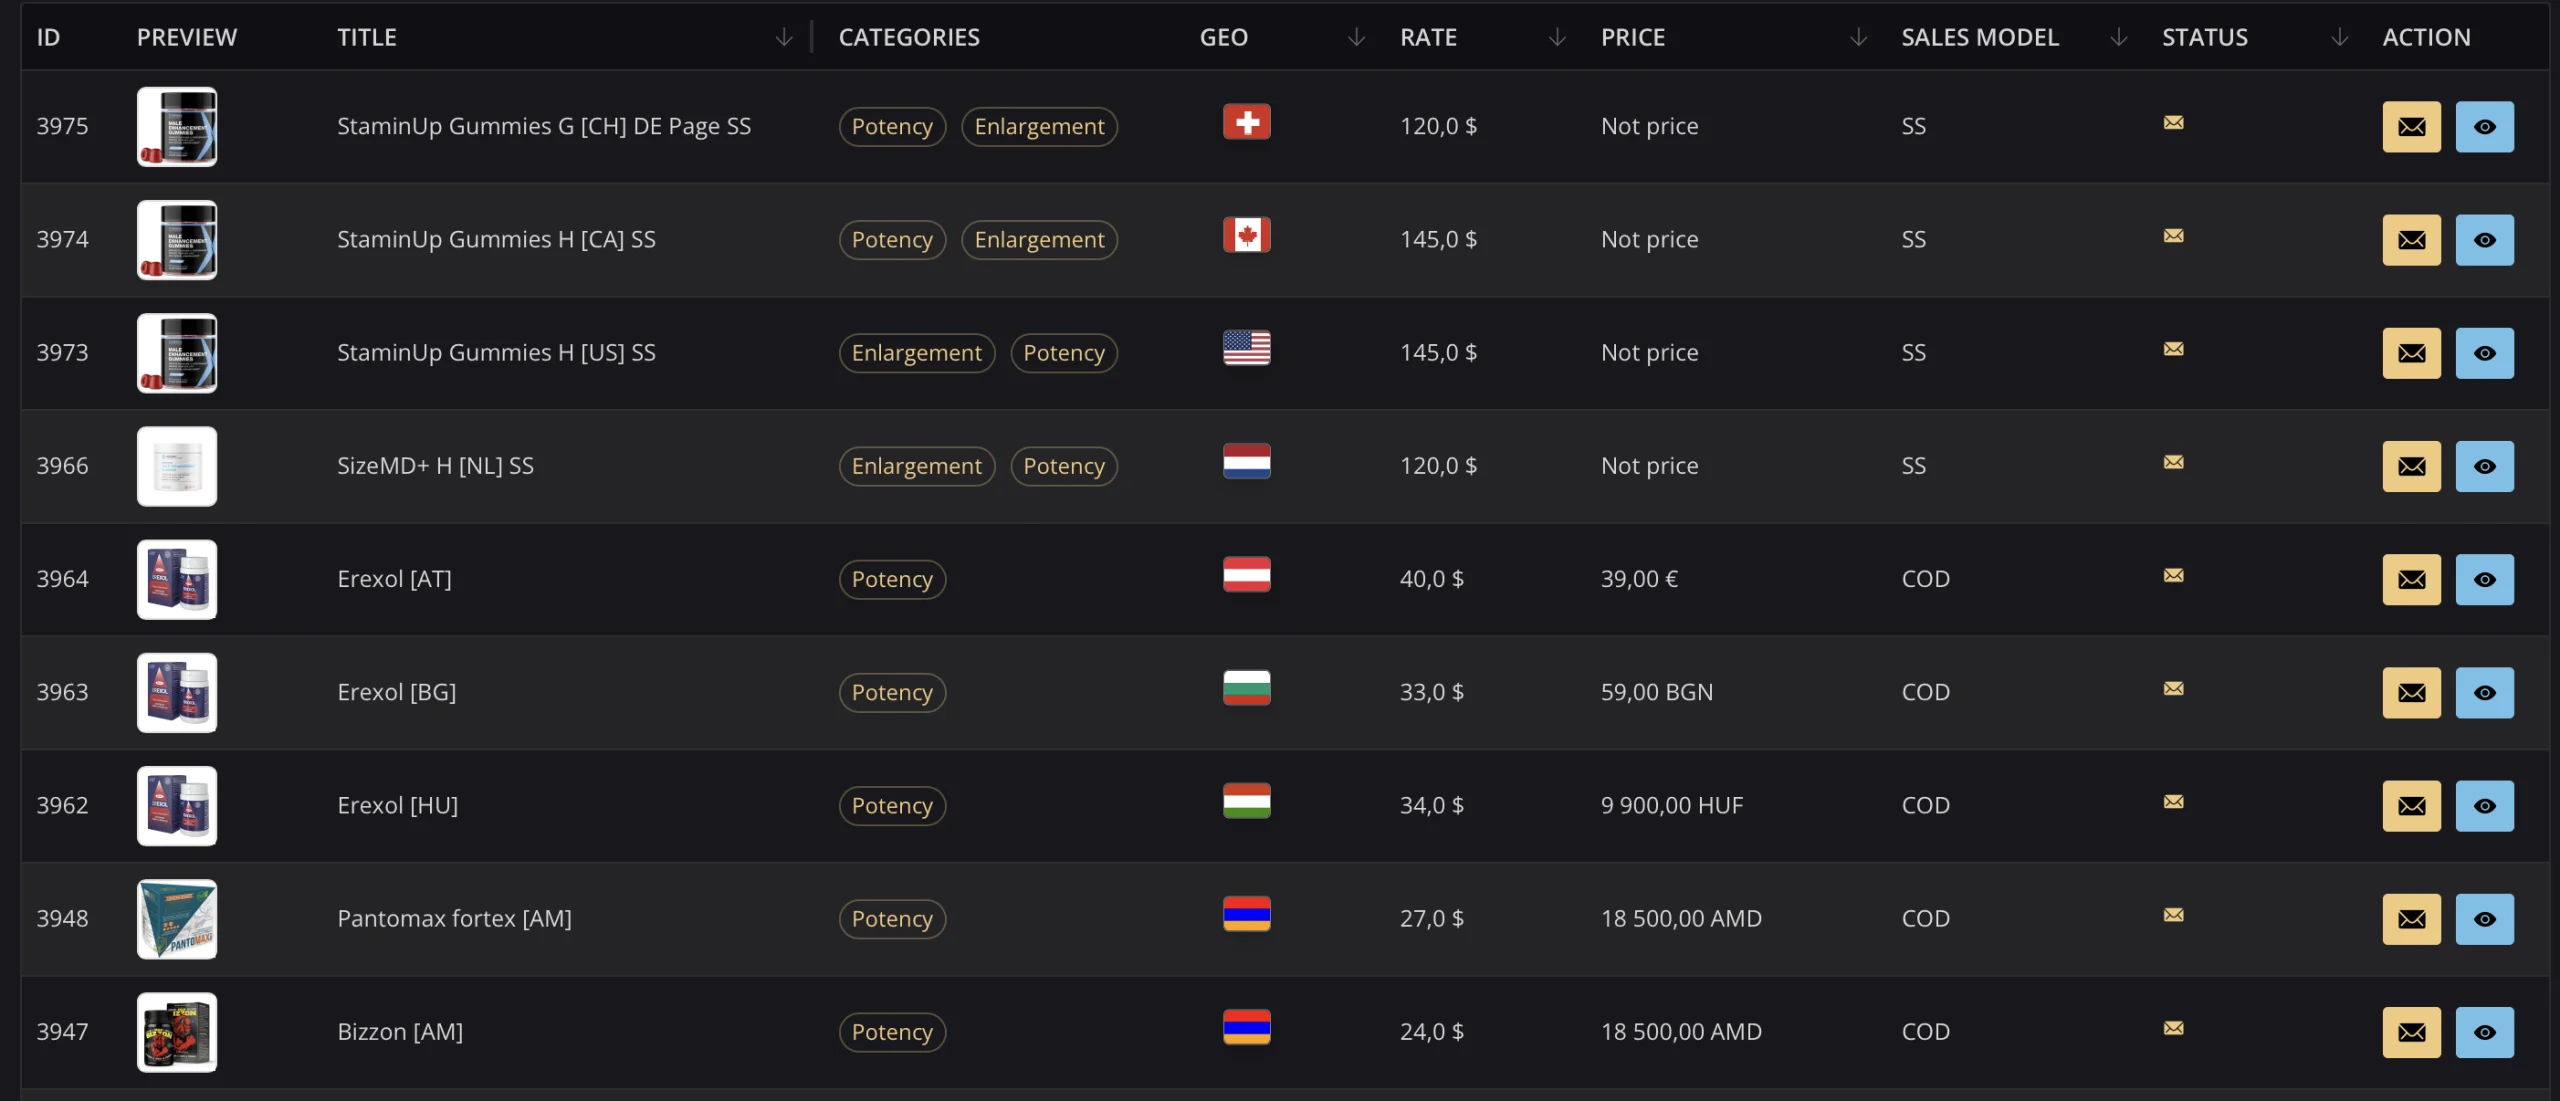Click the status envelope icon for row 3973
The height and width of the screenshot is (1101, 2560).
(x=2173, y=349)
